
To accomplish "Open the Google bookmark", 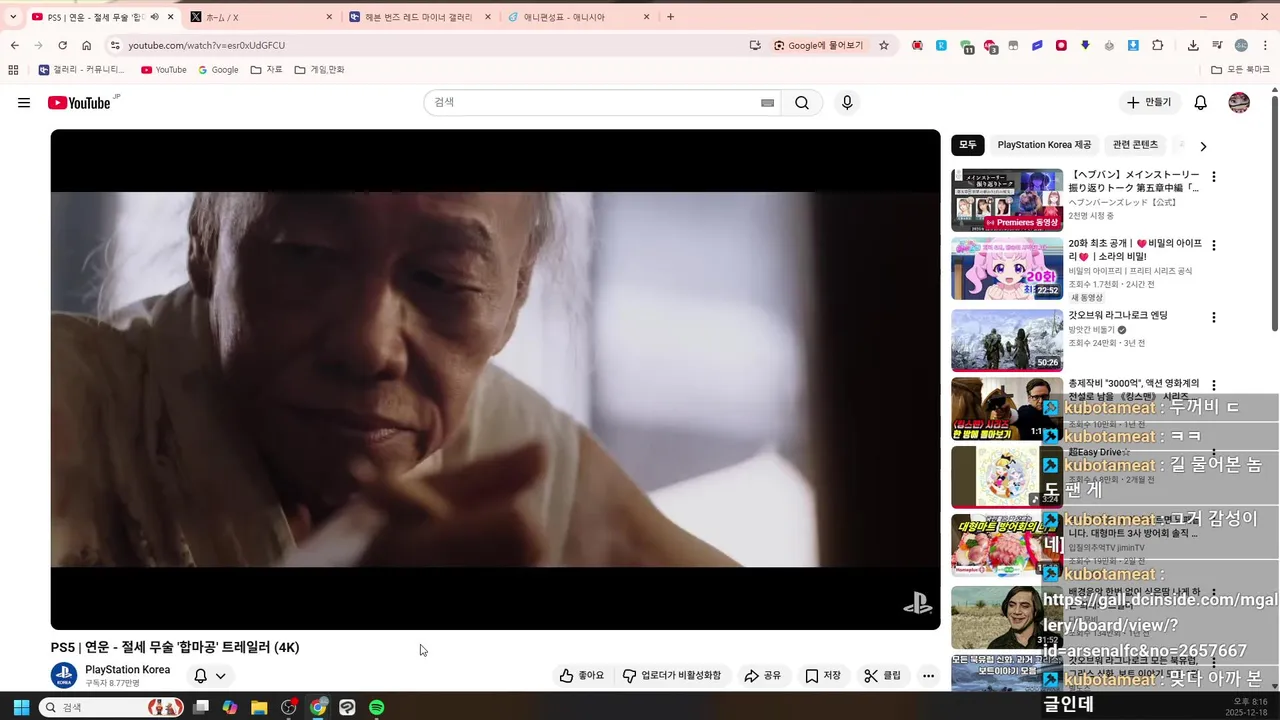I will click(x=218, y=70).
